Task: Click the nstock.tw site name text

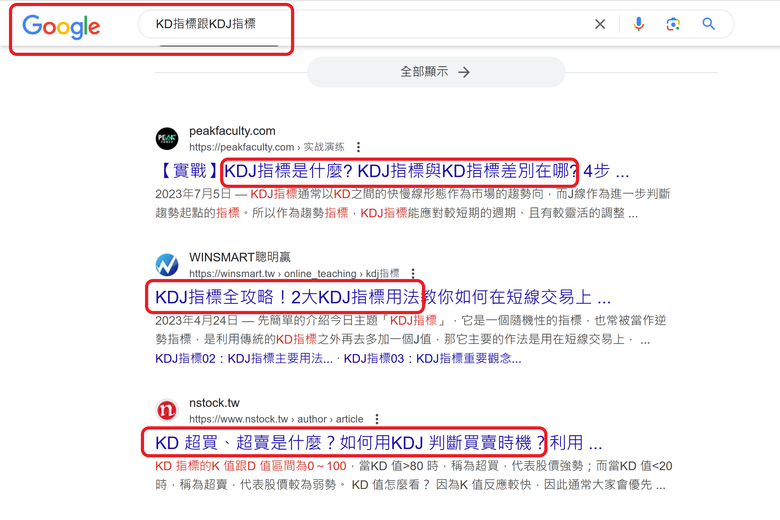Action: (214, 403)
